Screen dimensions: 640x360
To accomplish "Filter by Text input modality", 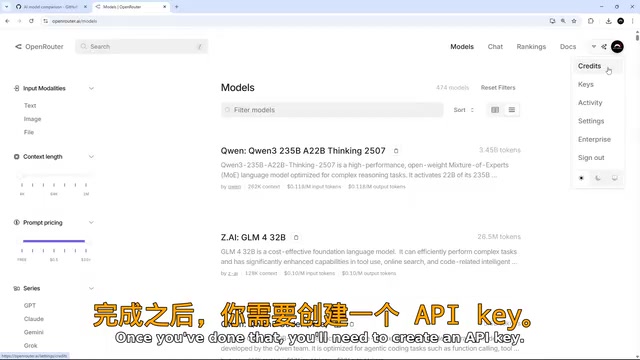I will click(x=30, y=105).
